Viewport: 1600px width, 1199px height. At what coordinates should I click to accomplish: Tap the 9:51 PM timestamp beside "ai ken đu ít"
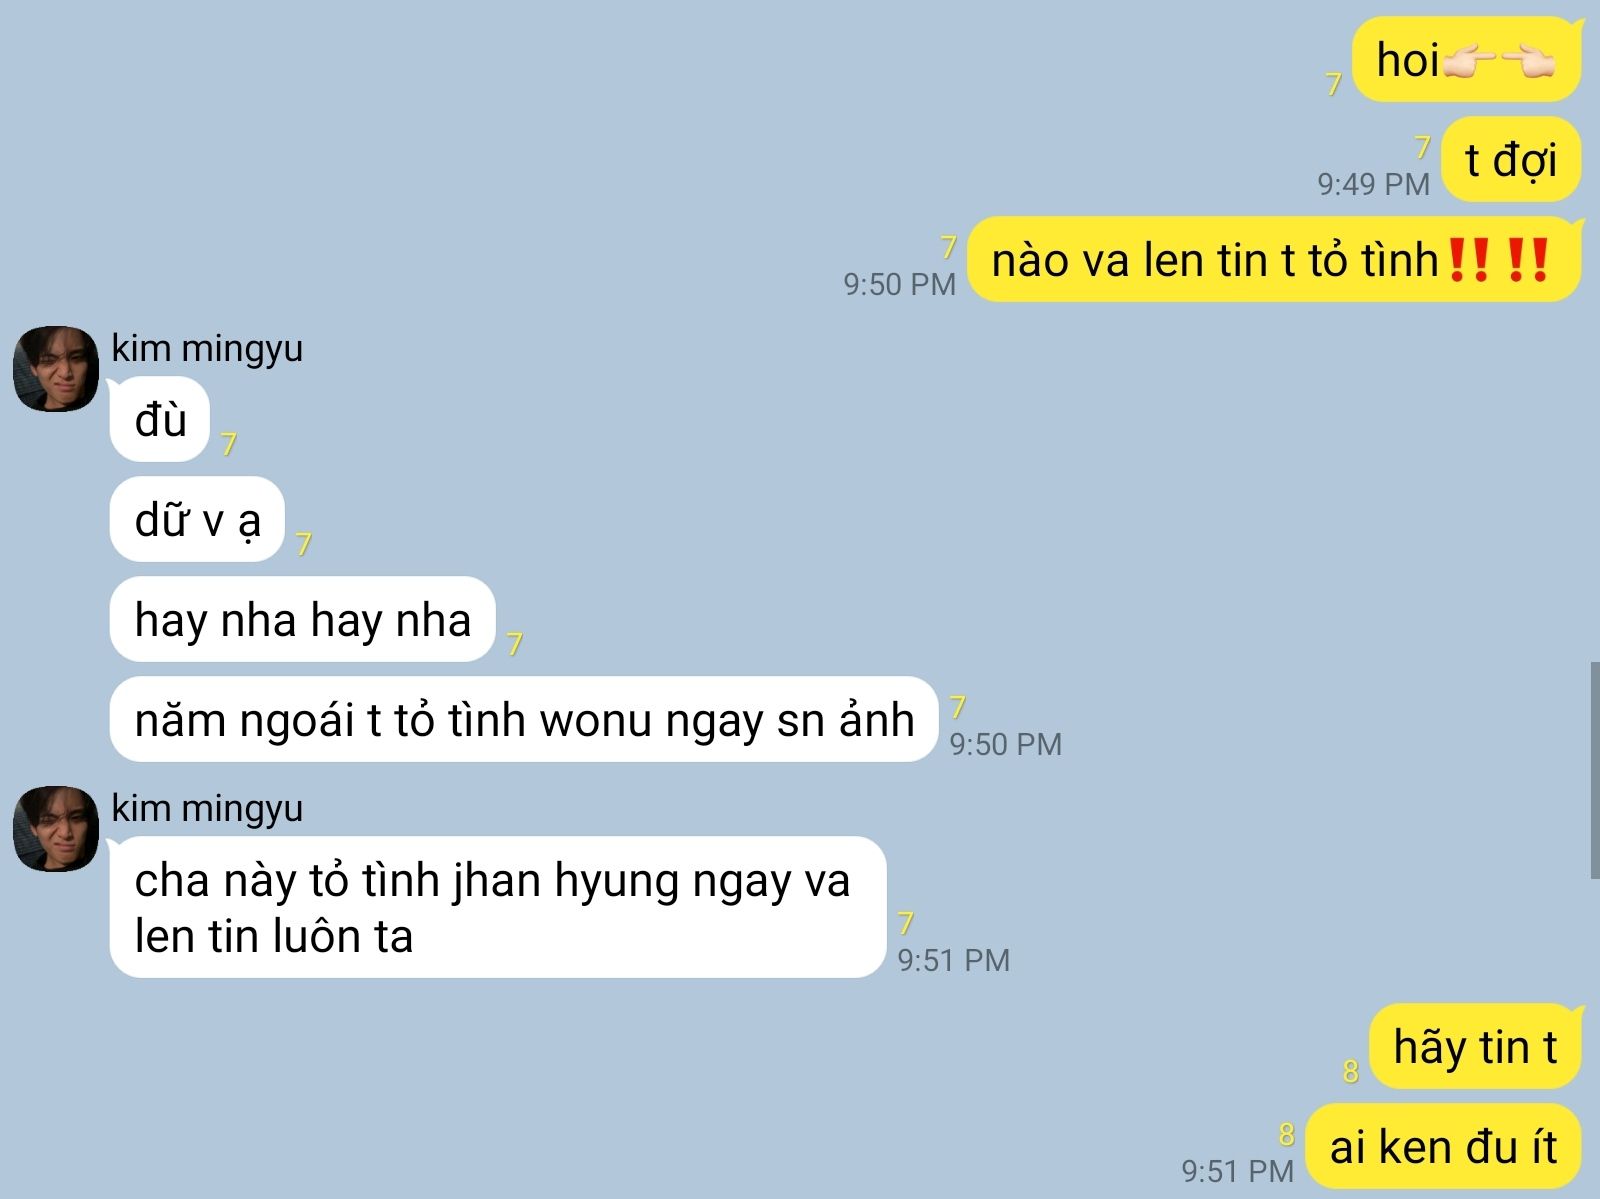1237,1170
